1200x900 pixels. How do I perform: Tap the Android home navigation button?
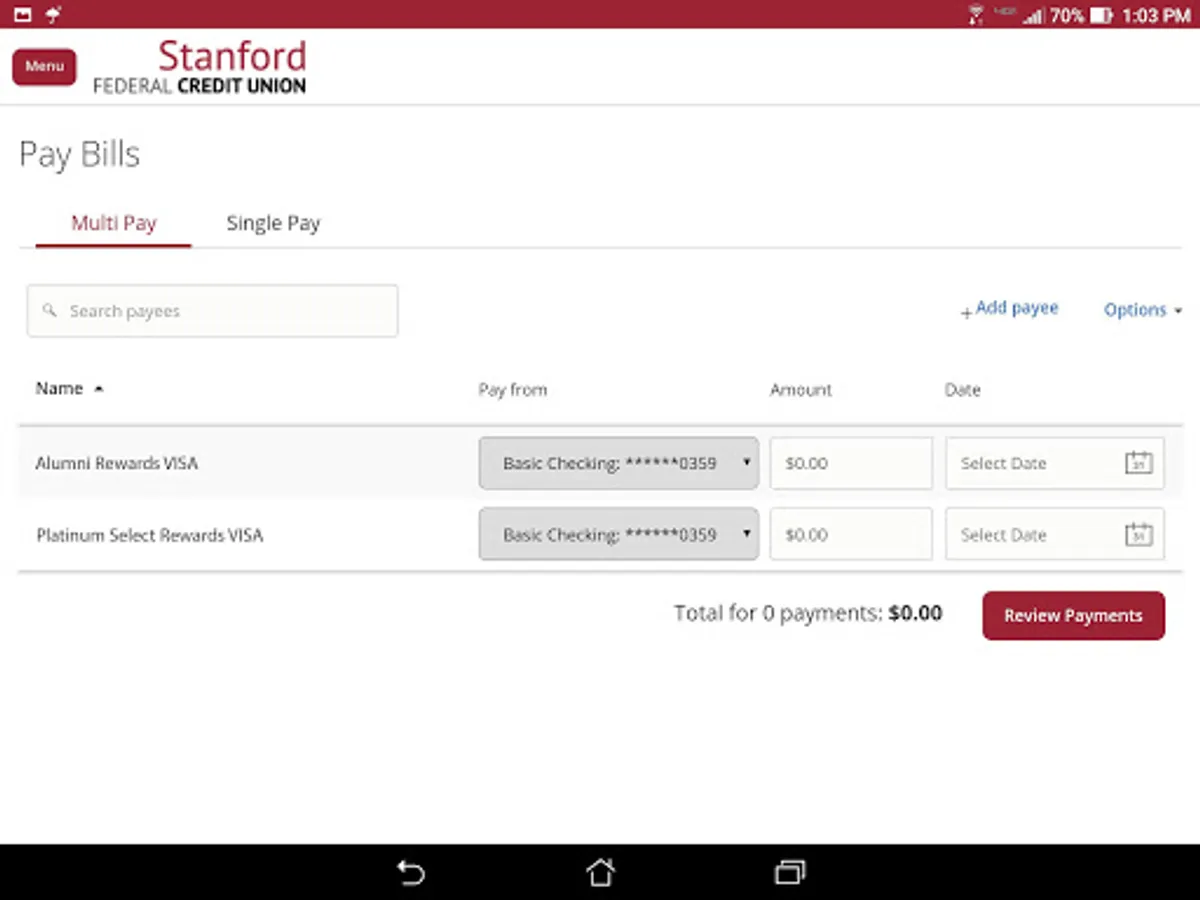click(600, 873)
